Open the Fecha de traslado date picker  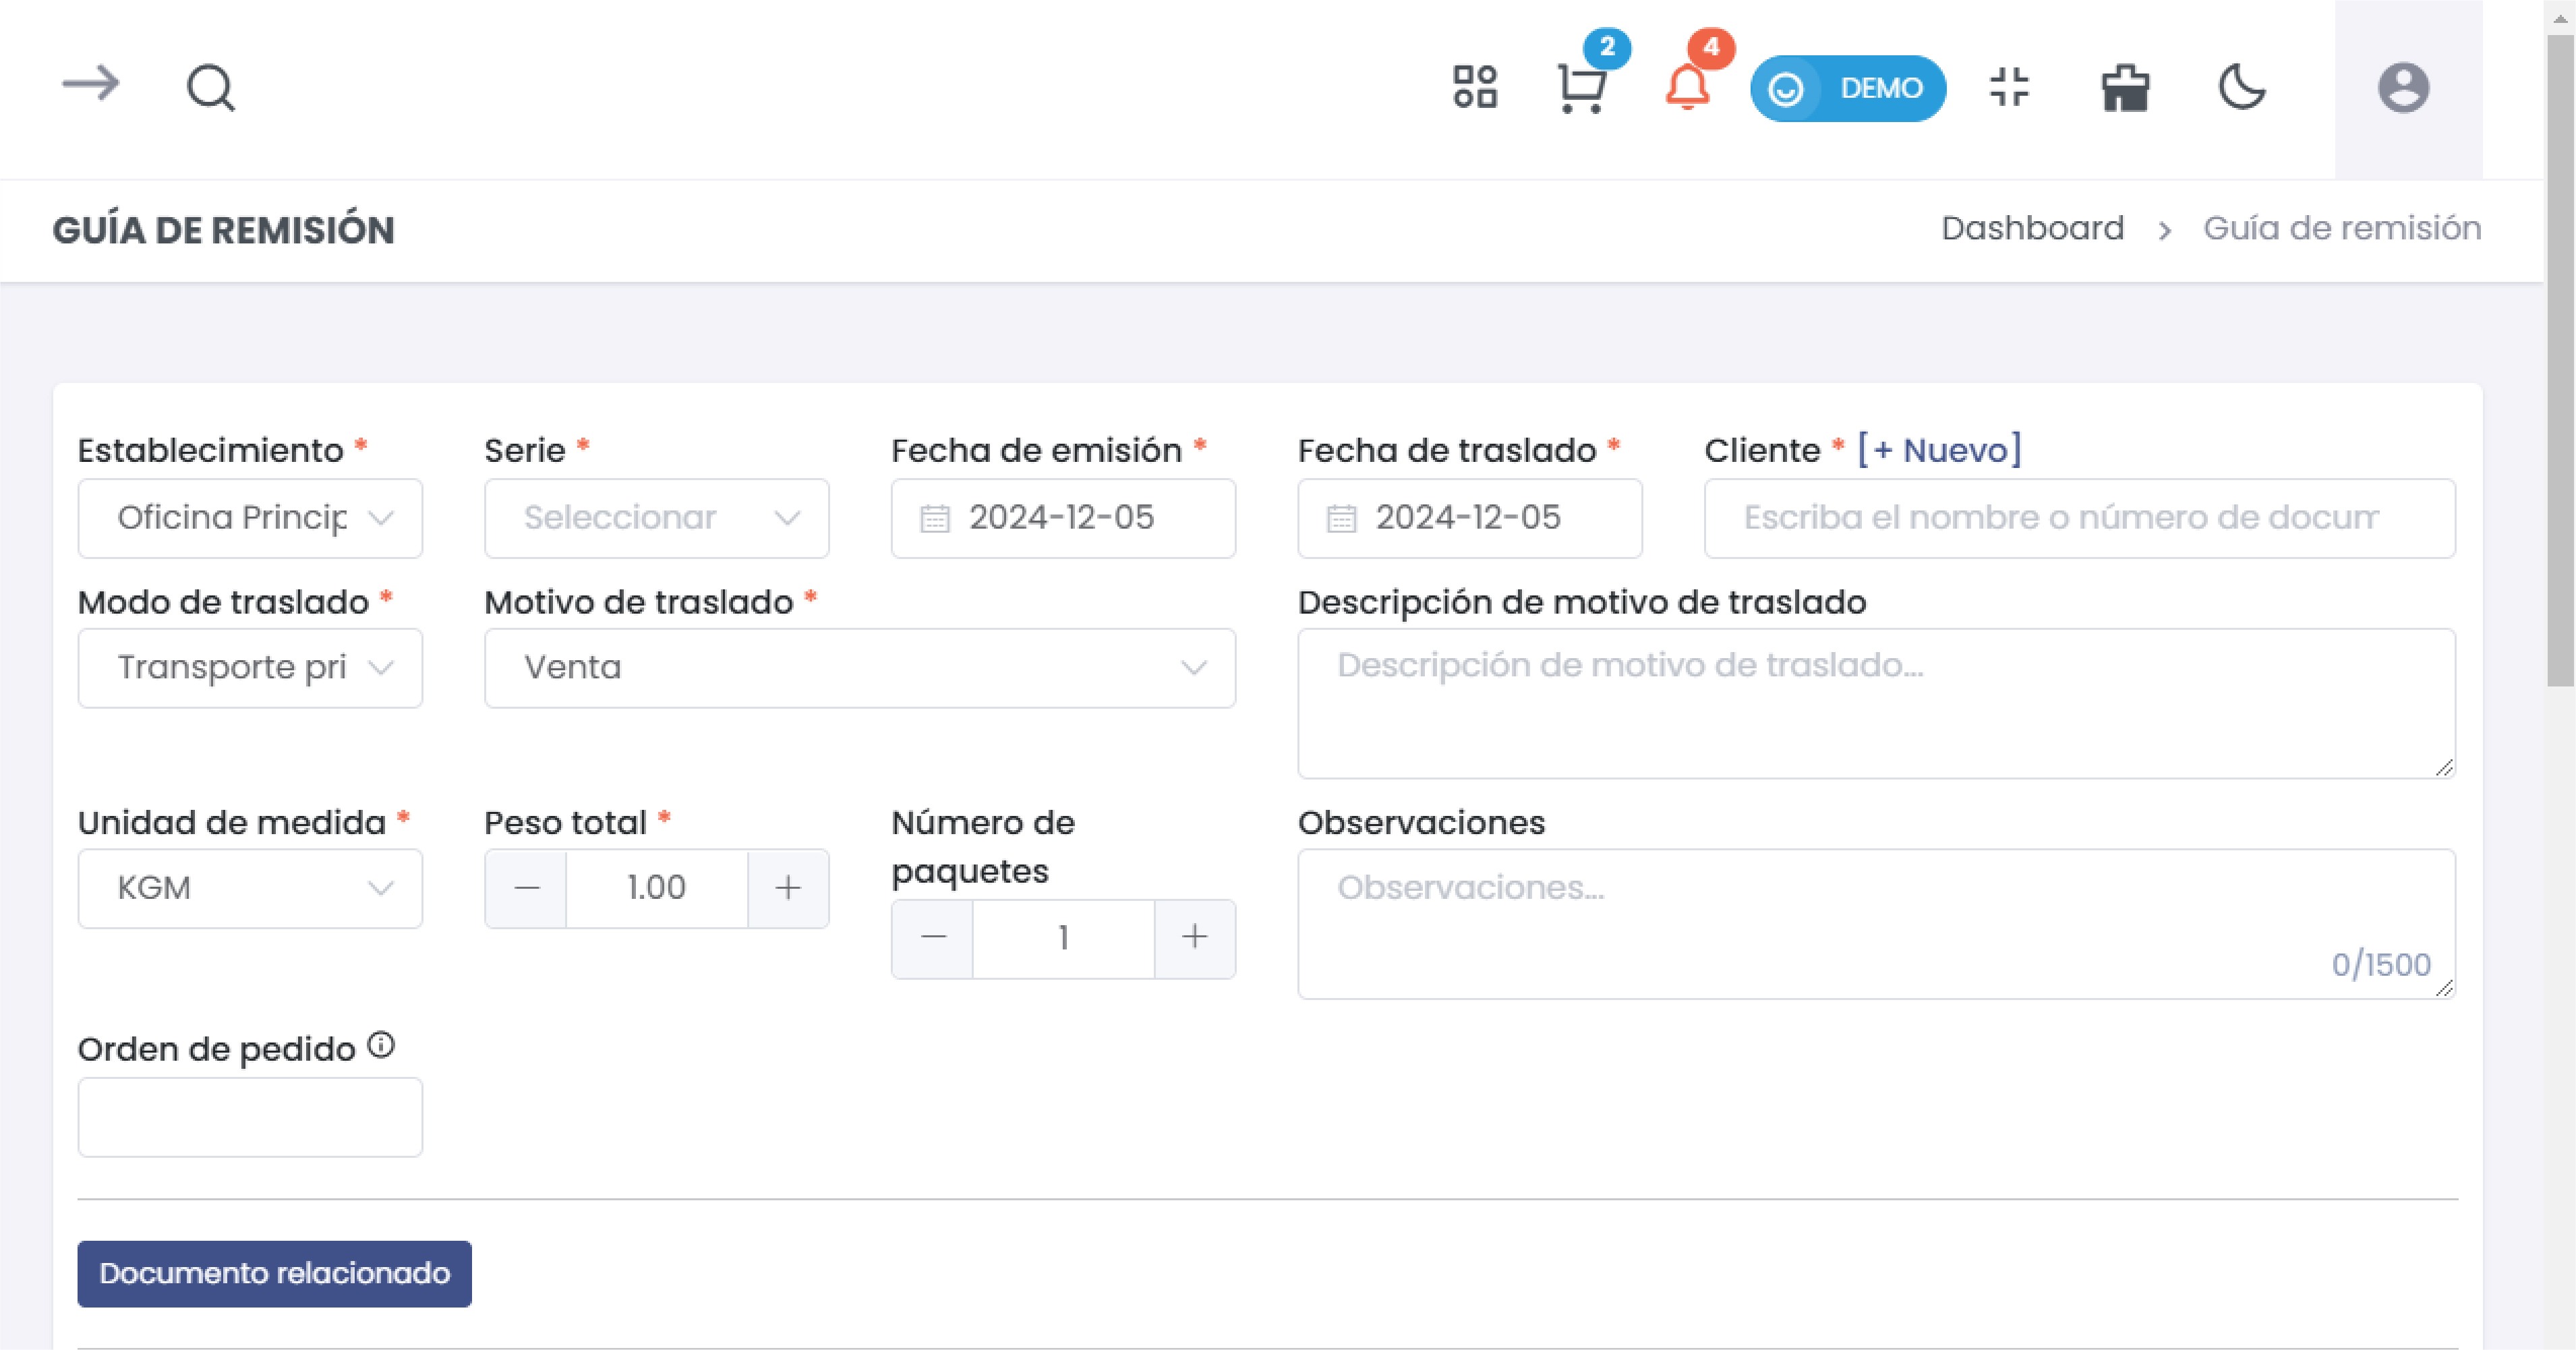1468,518
